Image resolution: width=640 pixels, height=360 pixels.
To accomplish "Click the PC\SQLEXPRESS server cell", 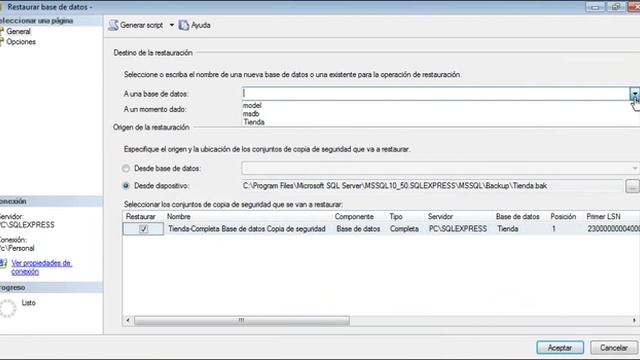I will click(x=458, y=229).
